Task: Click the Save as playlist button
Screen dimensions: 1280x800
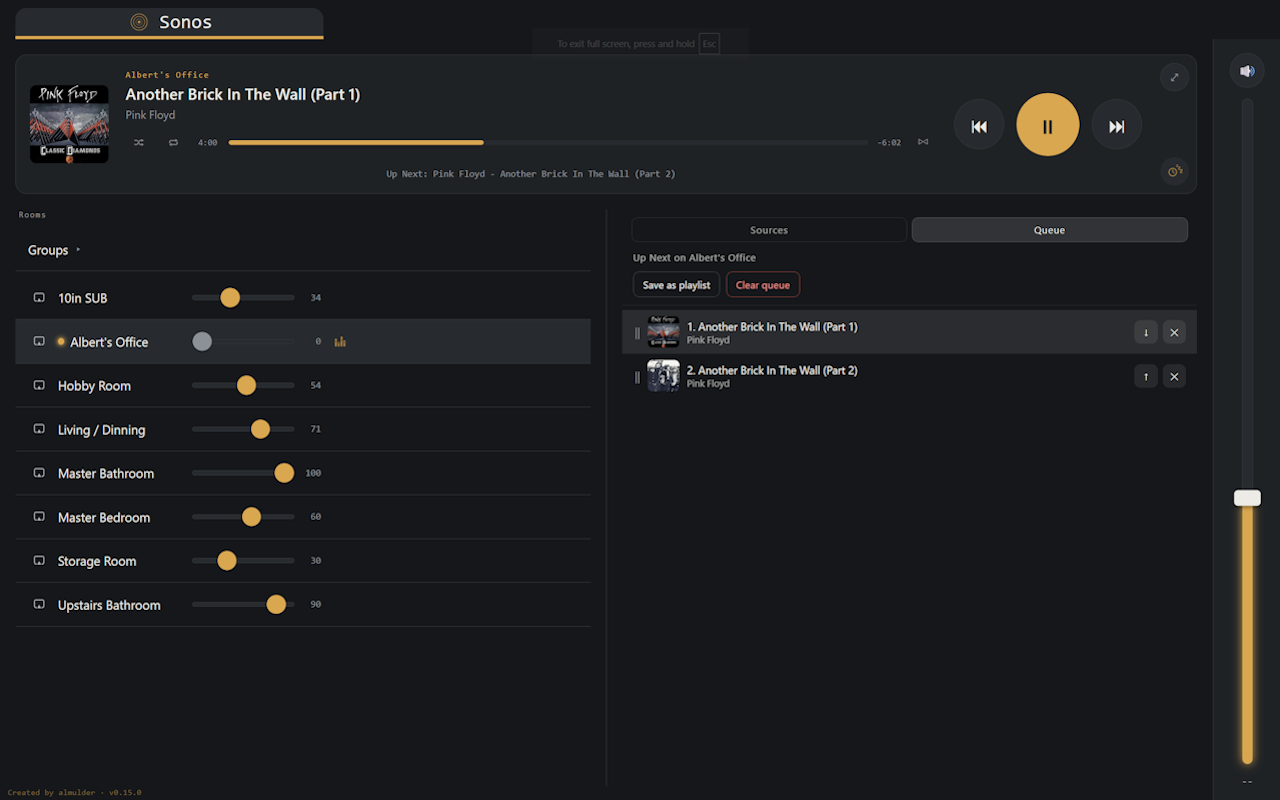Action: click(x=676, y=285)
